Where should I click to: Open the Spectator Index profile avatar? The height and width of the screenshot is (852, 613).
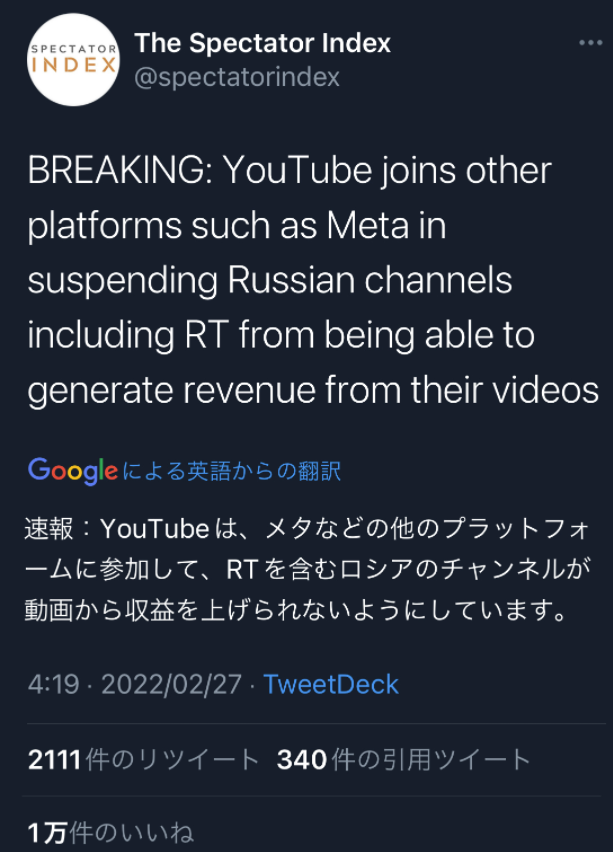pos(73,60)
